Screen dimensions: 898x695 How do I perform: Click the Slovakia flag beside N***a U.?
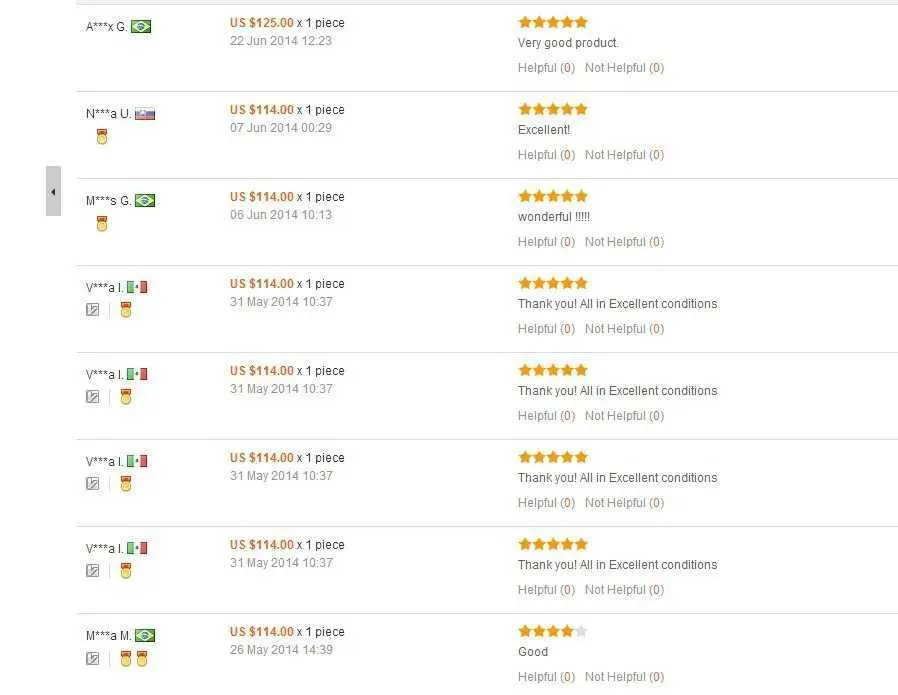click(145, 114)
